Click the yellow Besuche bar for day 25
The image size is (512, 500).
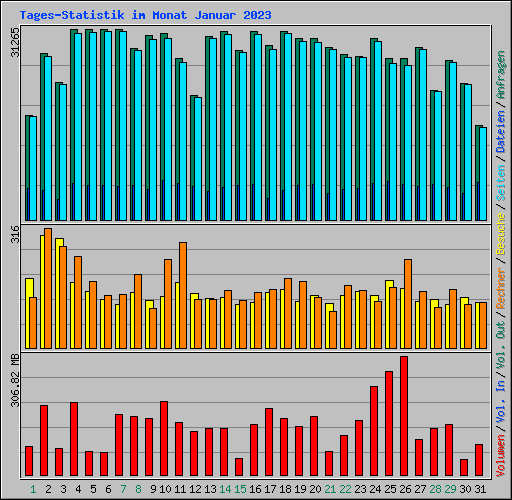(387, 314)
